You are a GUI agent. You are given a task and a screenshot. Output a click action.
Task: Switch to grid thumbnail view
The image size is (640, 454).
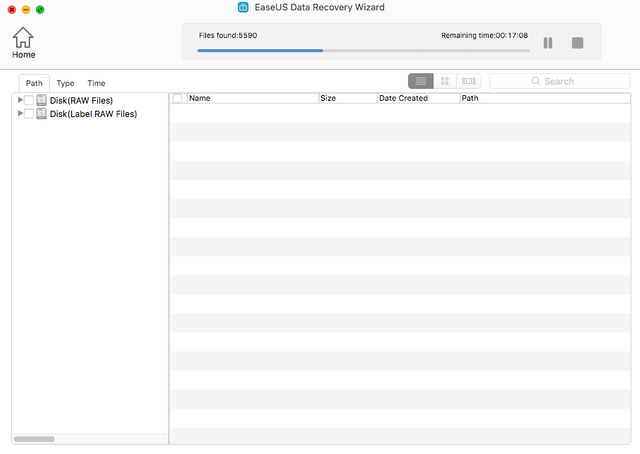[x=445, y=81]
